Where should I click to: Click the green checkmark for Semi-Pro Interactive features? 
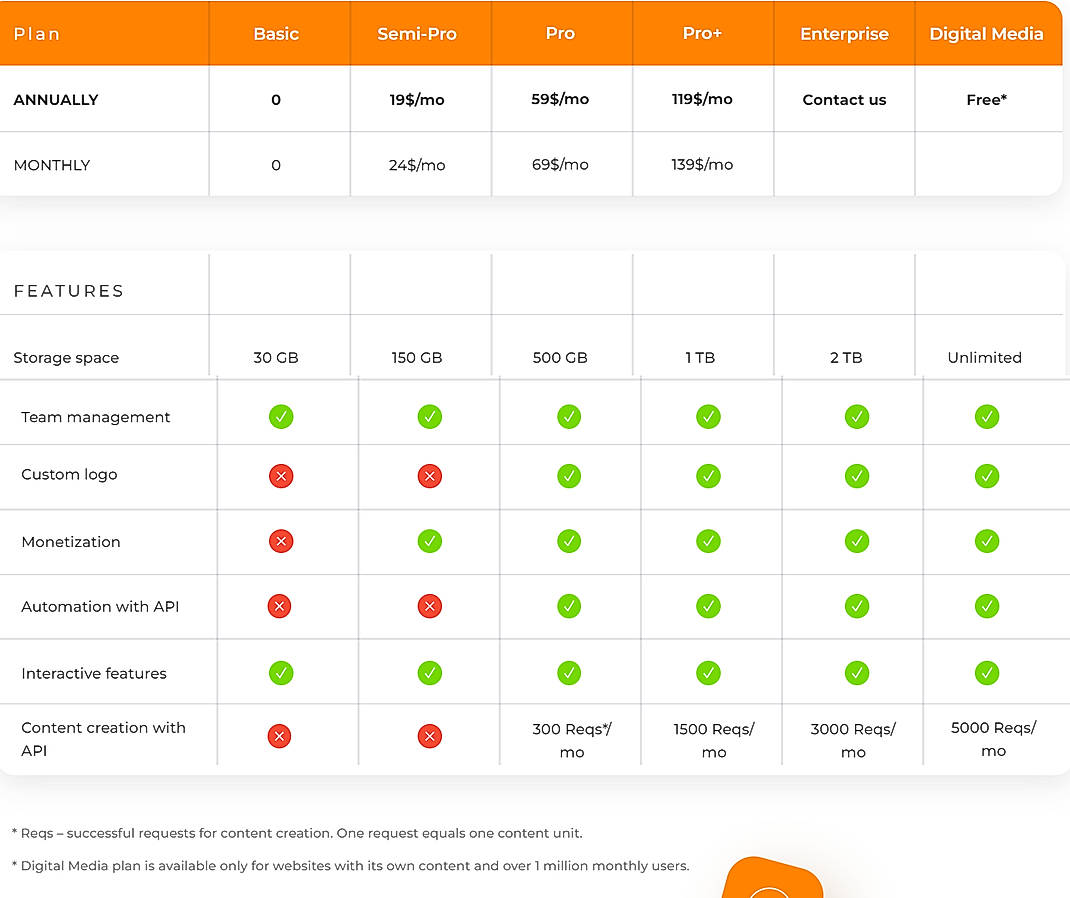[x=429, y=673]
